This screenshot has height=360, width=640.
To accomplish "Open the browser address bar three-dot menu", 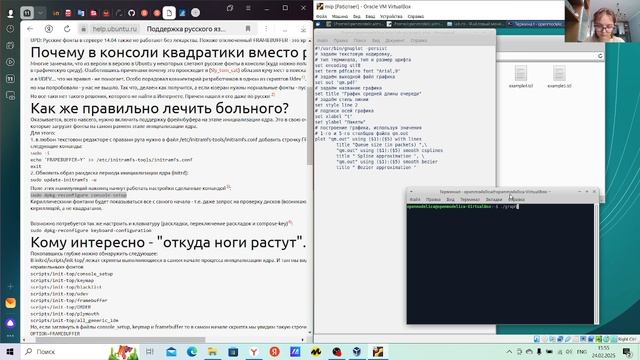I will (266, 29).
